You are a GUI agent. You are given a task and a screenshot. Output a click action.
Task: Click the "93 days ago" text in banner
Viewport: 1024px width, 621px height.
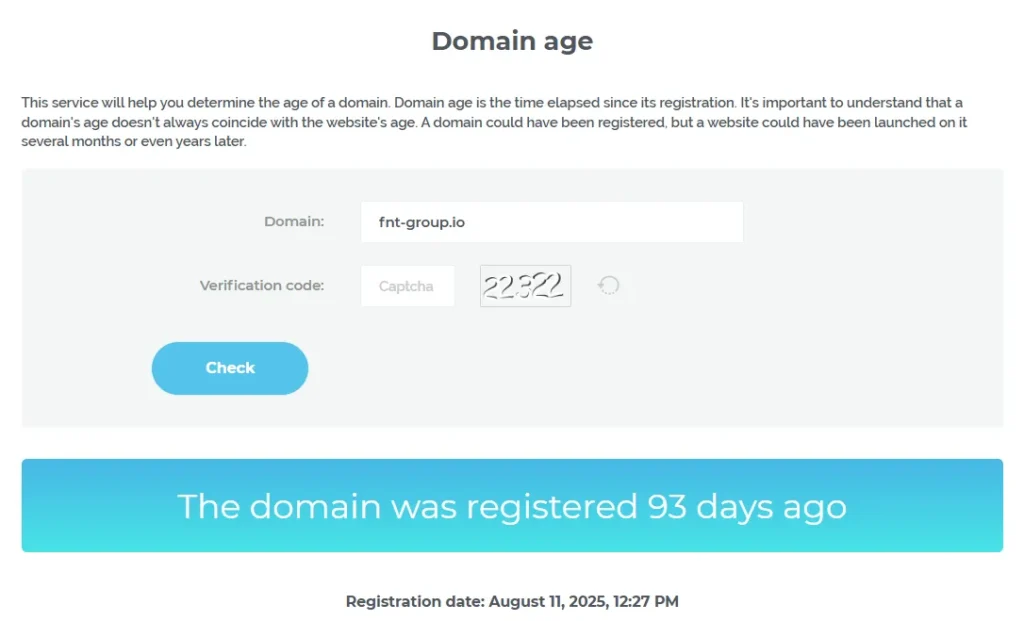tap(746, 507)
